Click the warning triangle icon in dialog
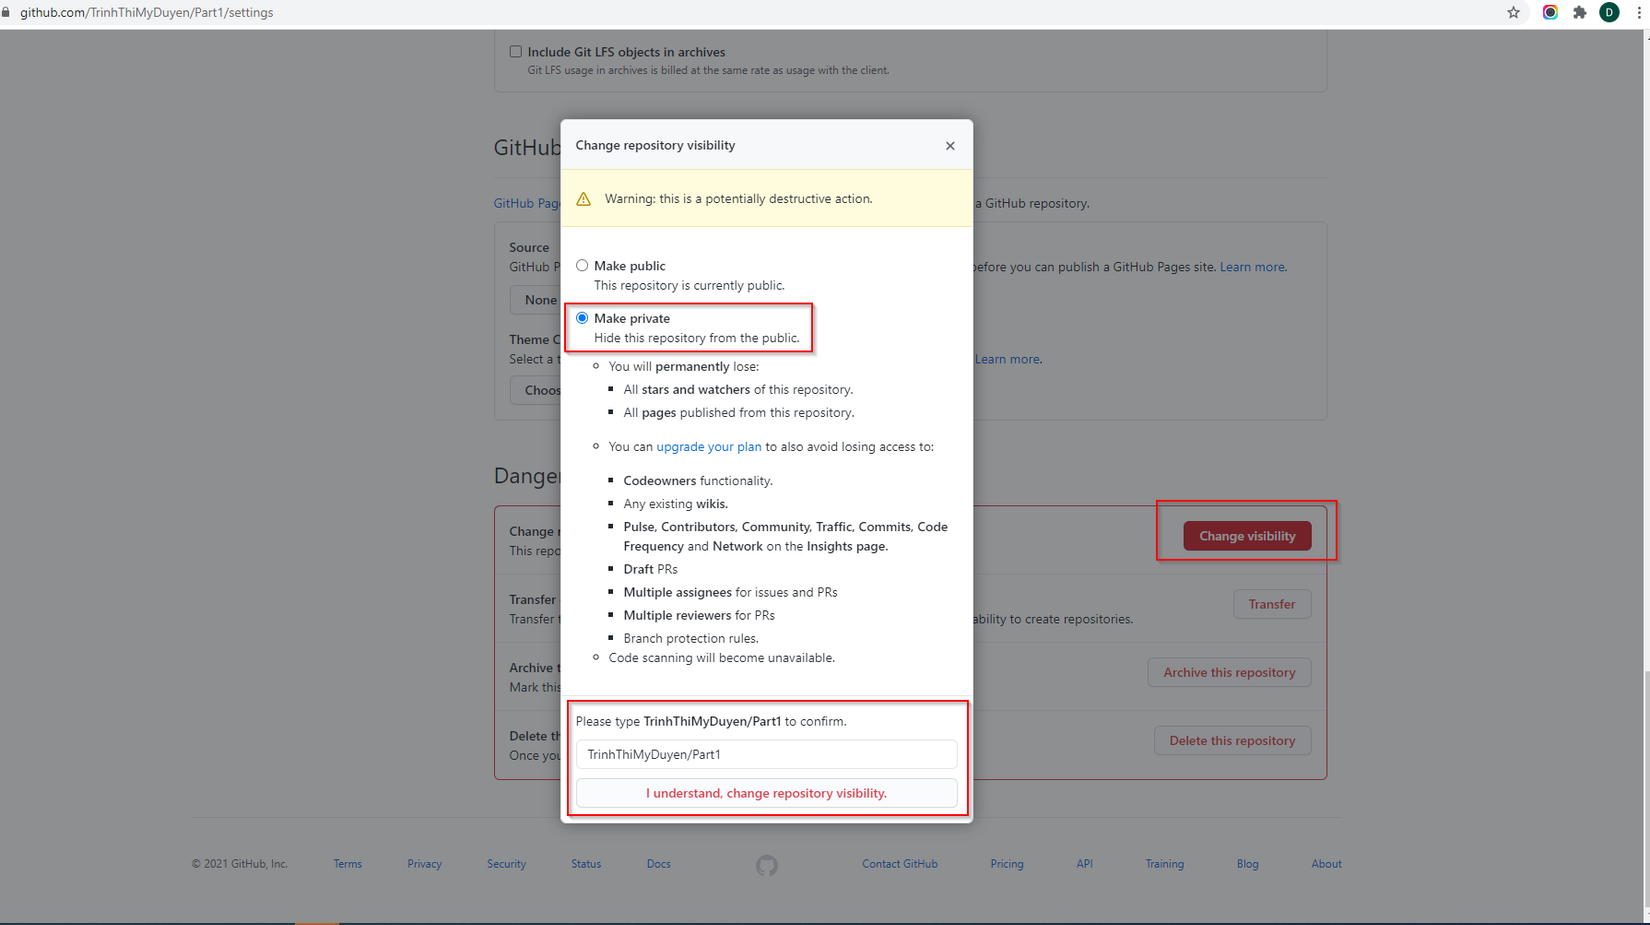The height and width of the screenshot is (925, 1650). click(x=584, y=199)
